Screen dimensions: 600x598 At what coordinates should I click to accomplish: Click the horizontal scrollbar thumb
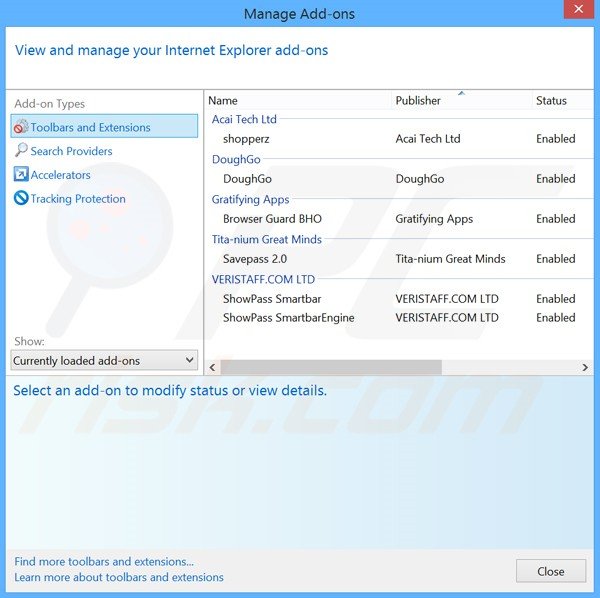coord(331,368)
